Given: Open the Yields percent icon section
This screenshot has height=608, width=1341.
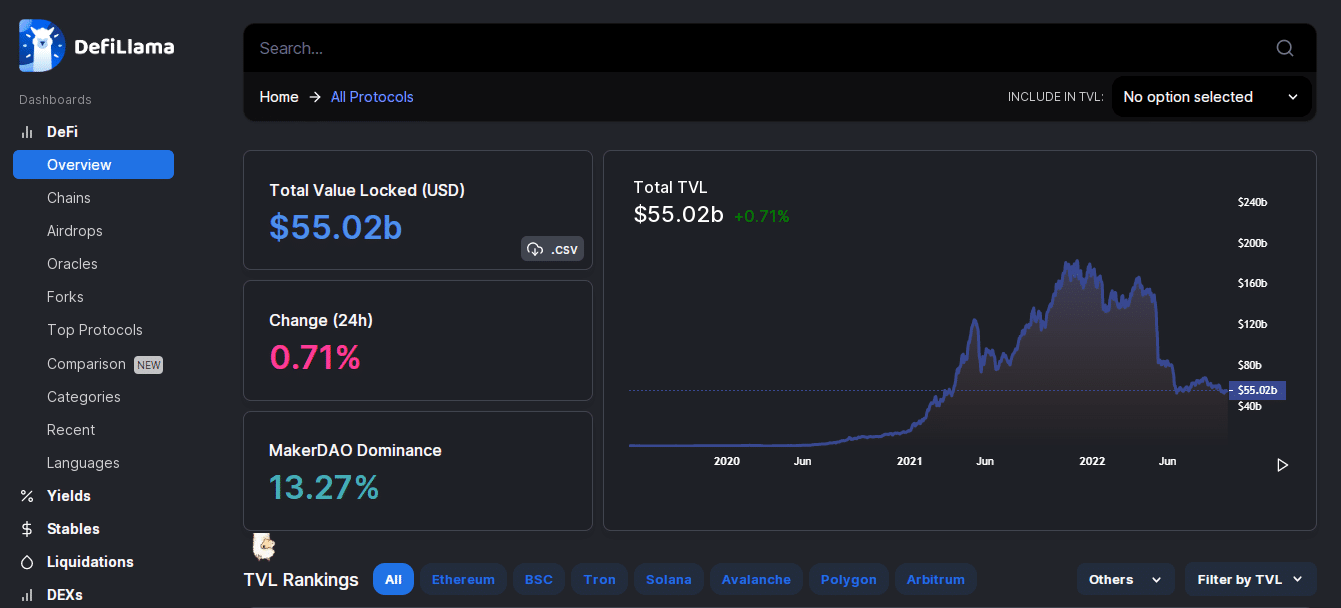Looking at the screenshot, I should coord(27,496).
